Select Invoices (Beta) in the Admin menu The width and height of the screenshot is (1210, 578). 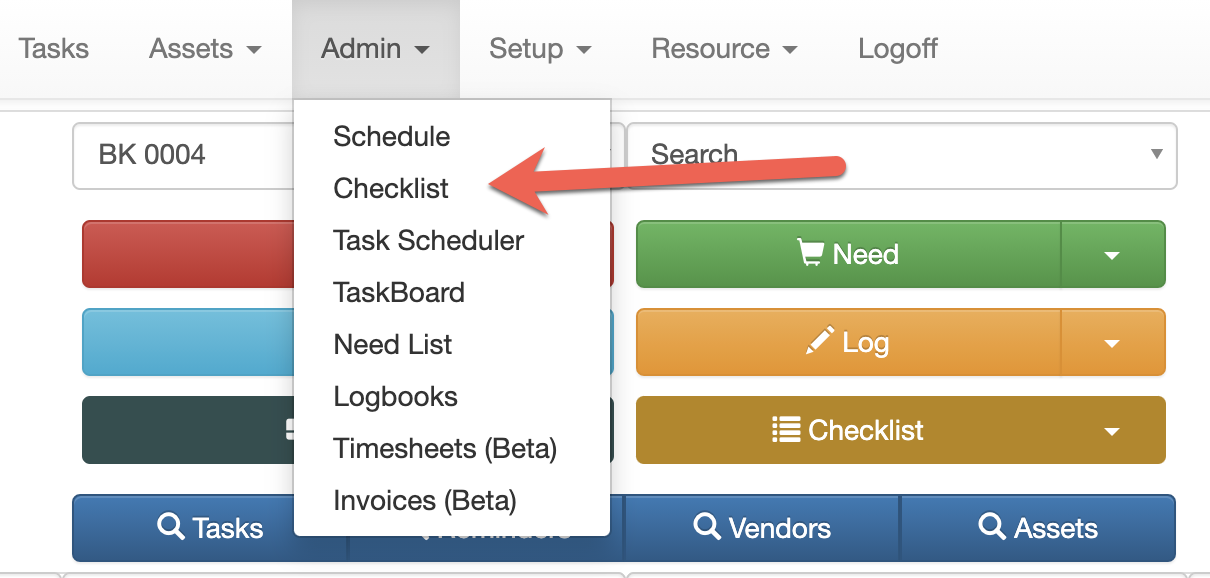click(x=426, y=500)
